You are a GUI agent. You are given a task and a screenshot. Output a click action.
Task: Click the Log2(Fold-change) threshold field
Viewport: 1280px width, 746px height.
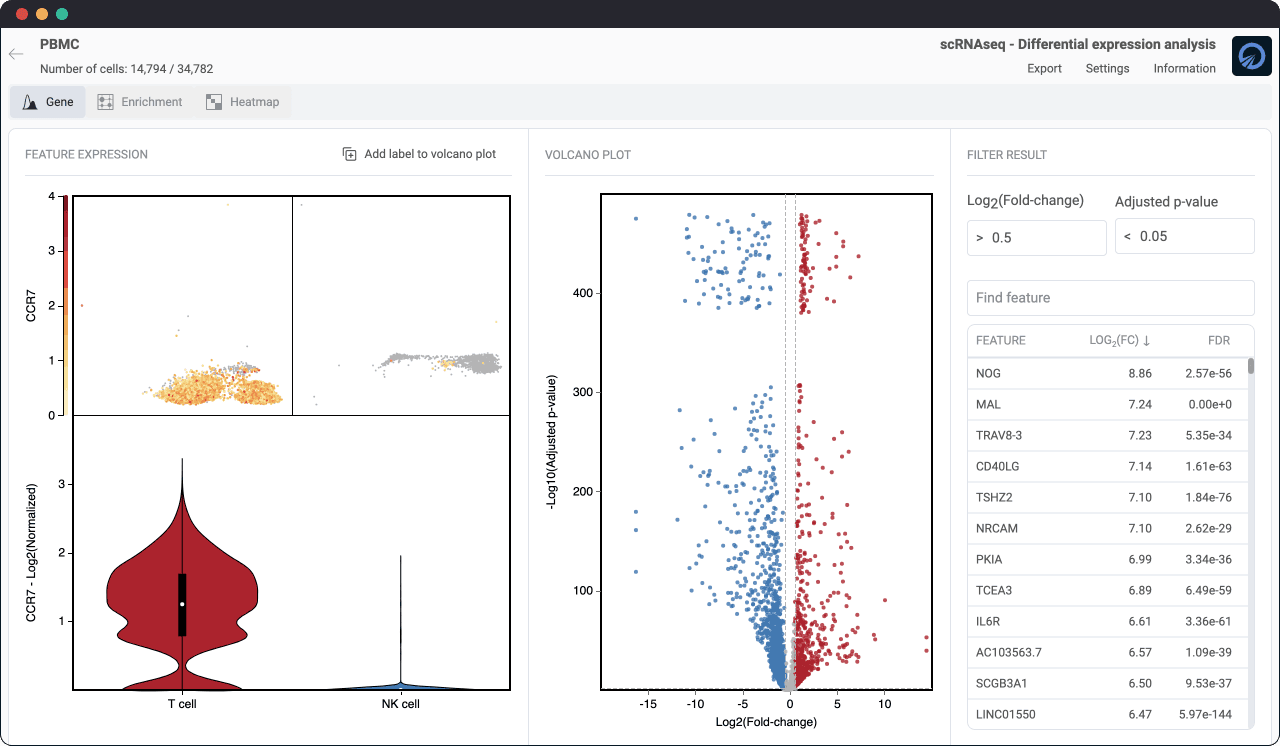tap(1036, 237)
